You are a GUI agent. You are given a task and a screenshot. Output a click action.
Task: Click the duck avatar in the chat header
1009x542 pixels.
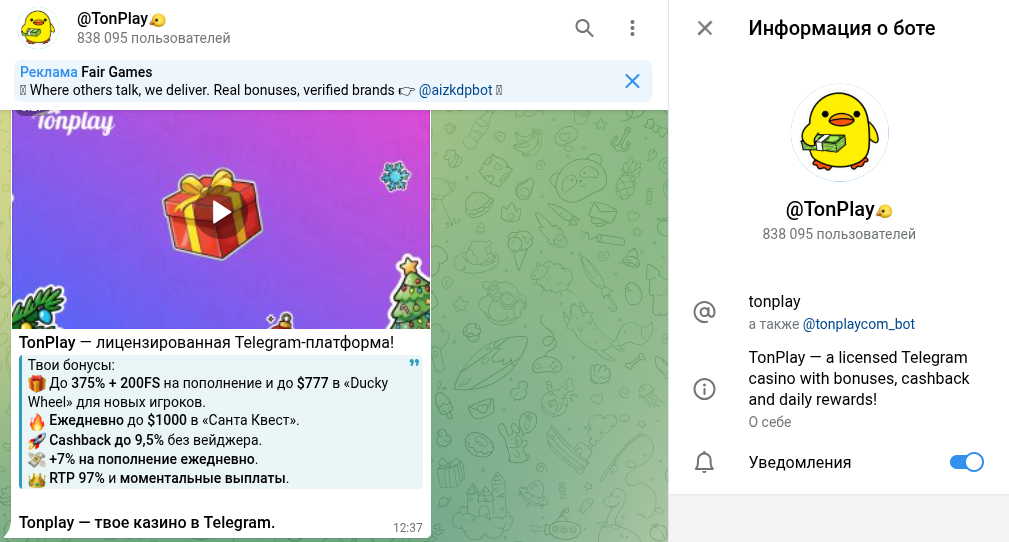point(38,28)
